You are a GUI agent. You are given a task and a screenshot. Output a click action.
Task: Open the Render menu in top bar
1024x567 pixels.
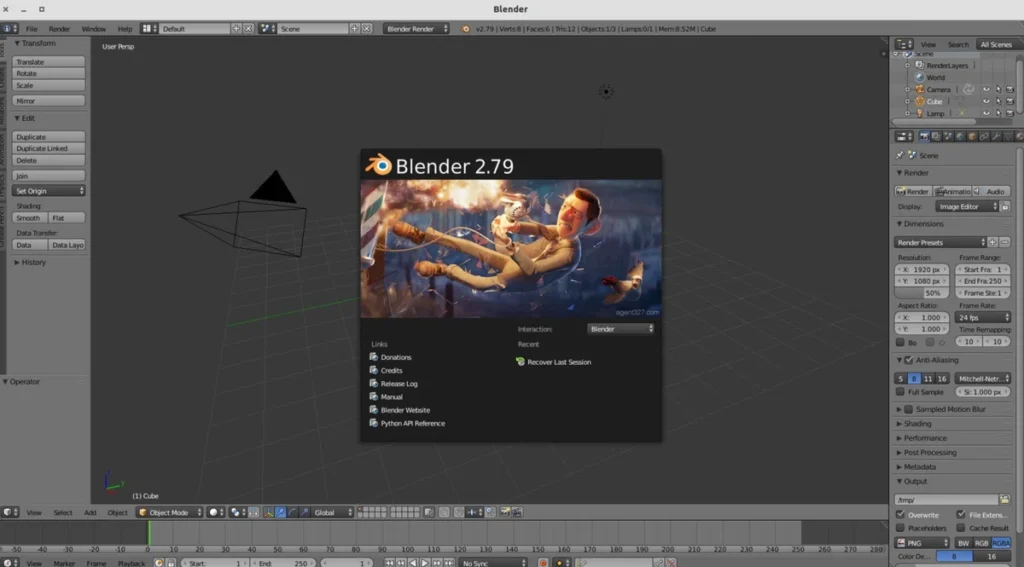click(59, 29)
